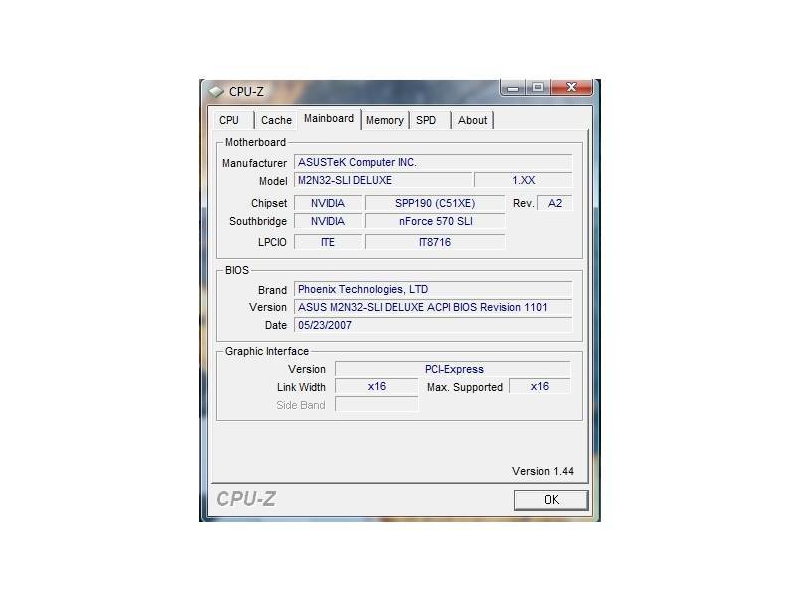Select the Mainboard tab
This screenshot has height=600, width=800.
click(329, 119)
